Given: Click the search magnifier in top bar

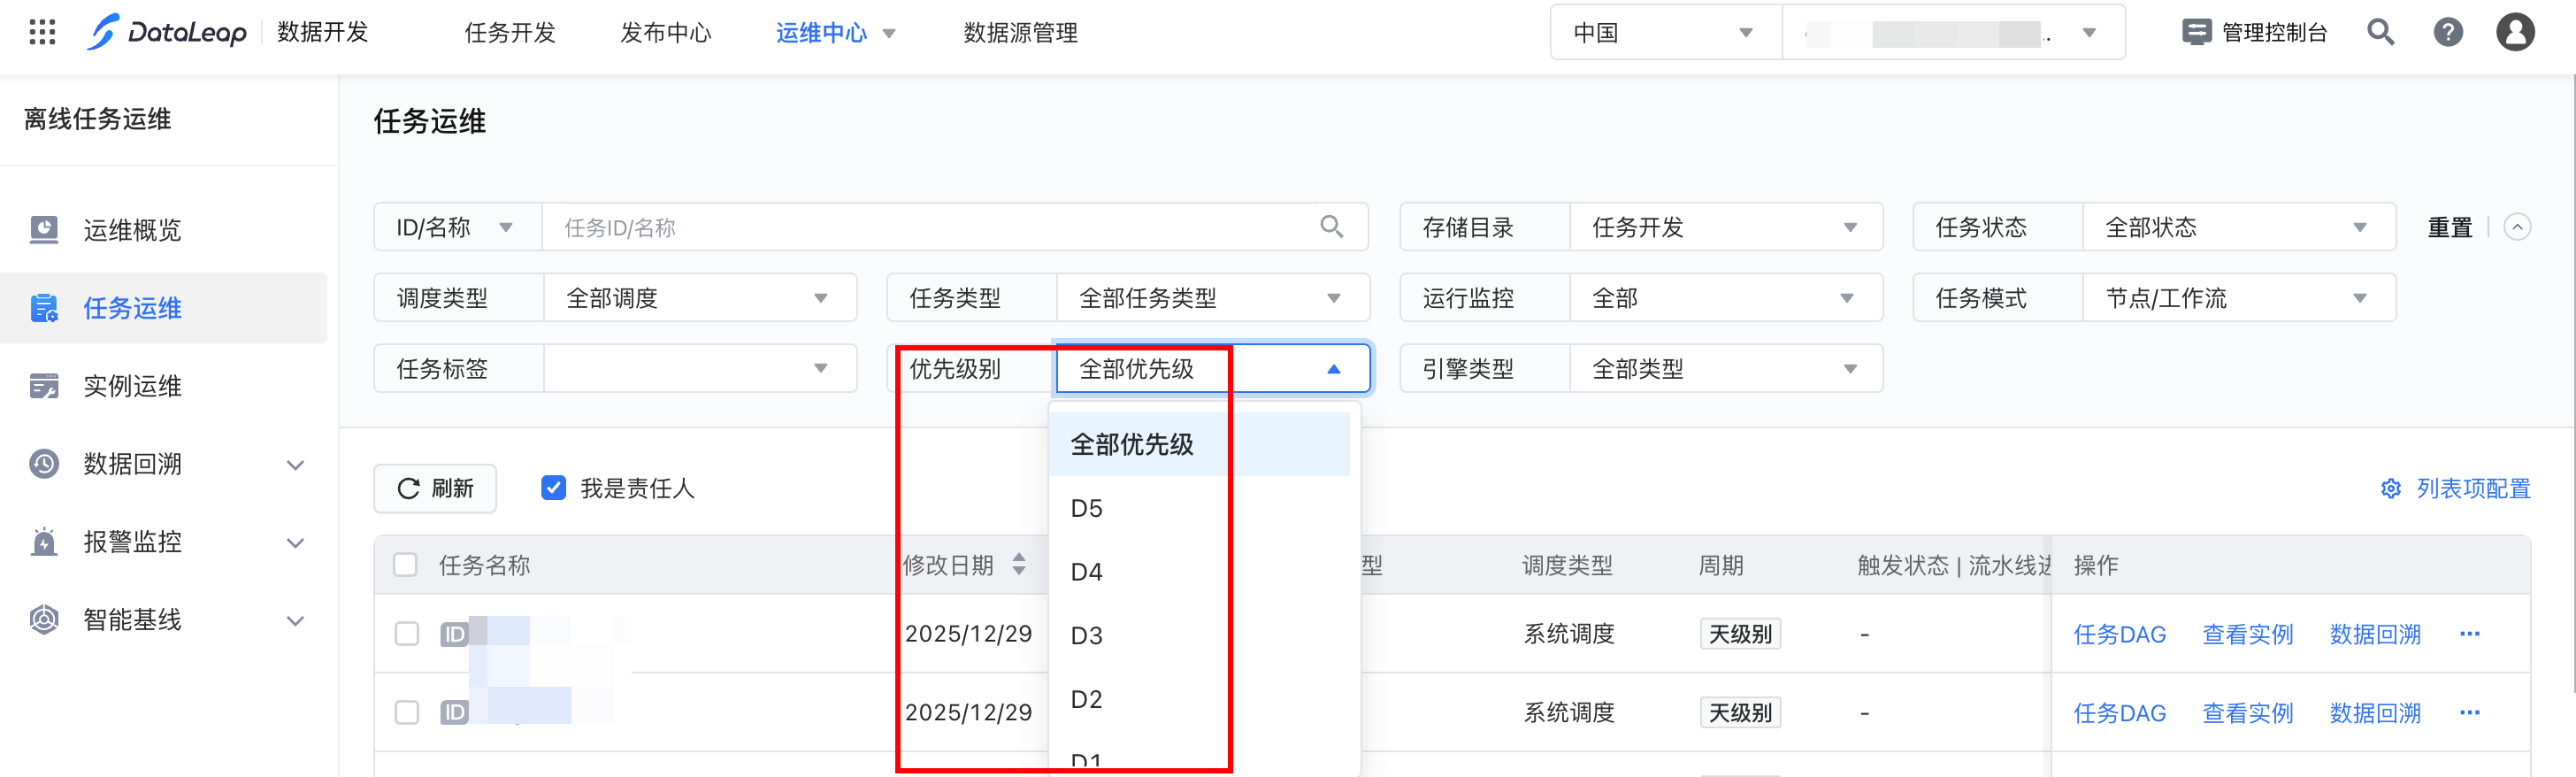Looking at the screenshot, I should pyautogui.click(x=2380, y=32).
